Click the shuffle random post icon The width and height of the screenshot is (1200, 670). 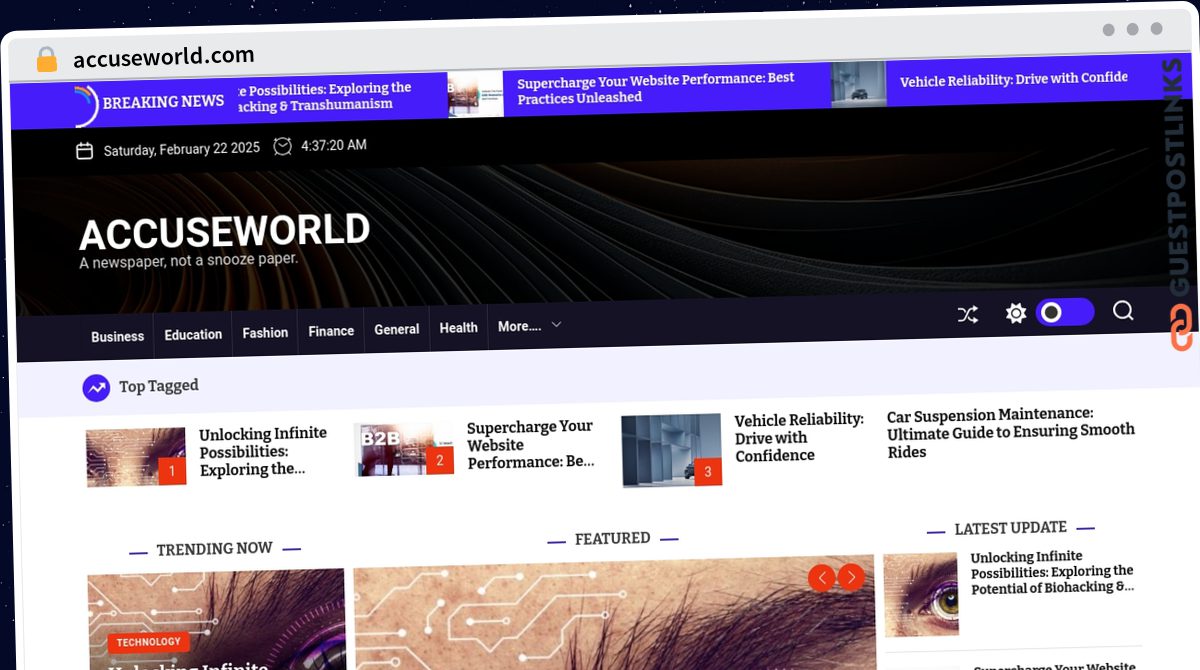point(967,315)
